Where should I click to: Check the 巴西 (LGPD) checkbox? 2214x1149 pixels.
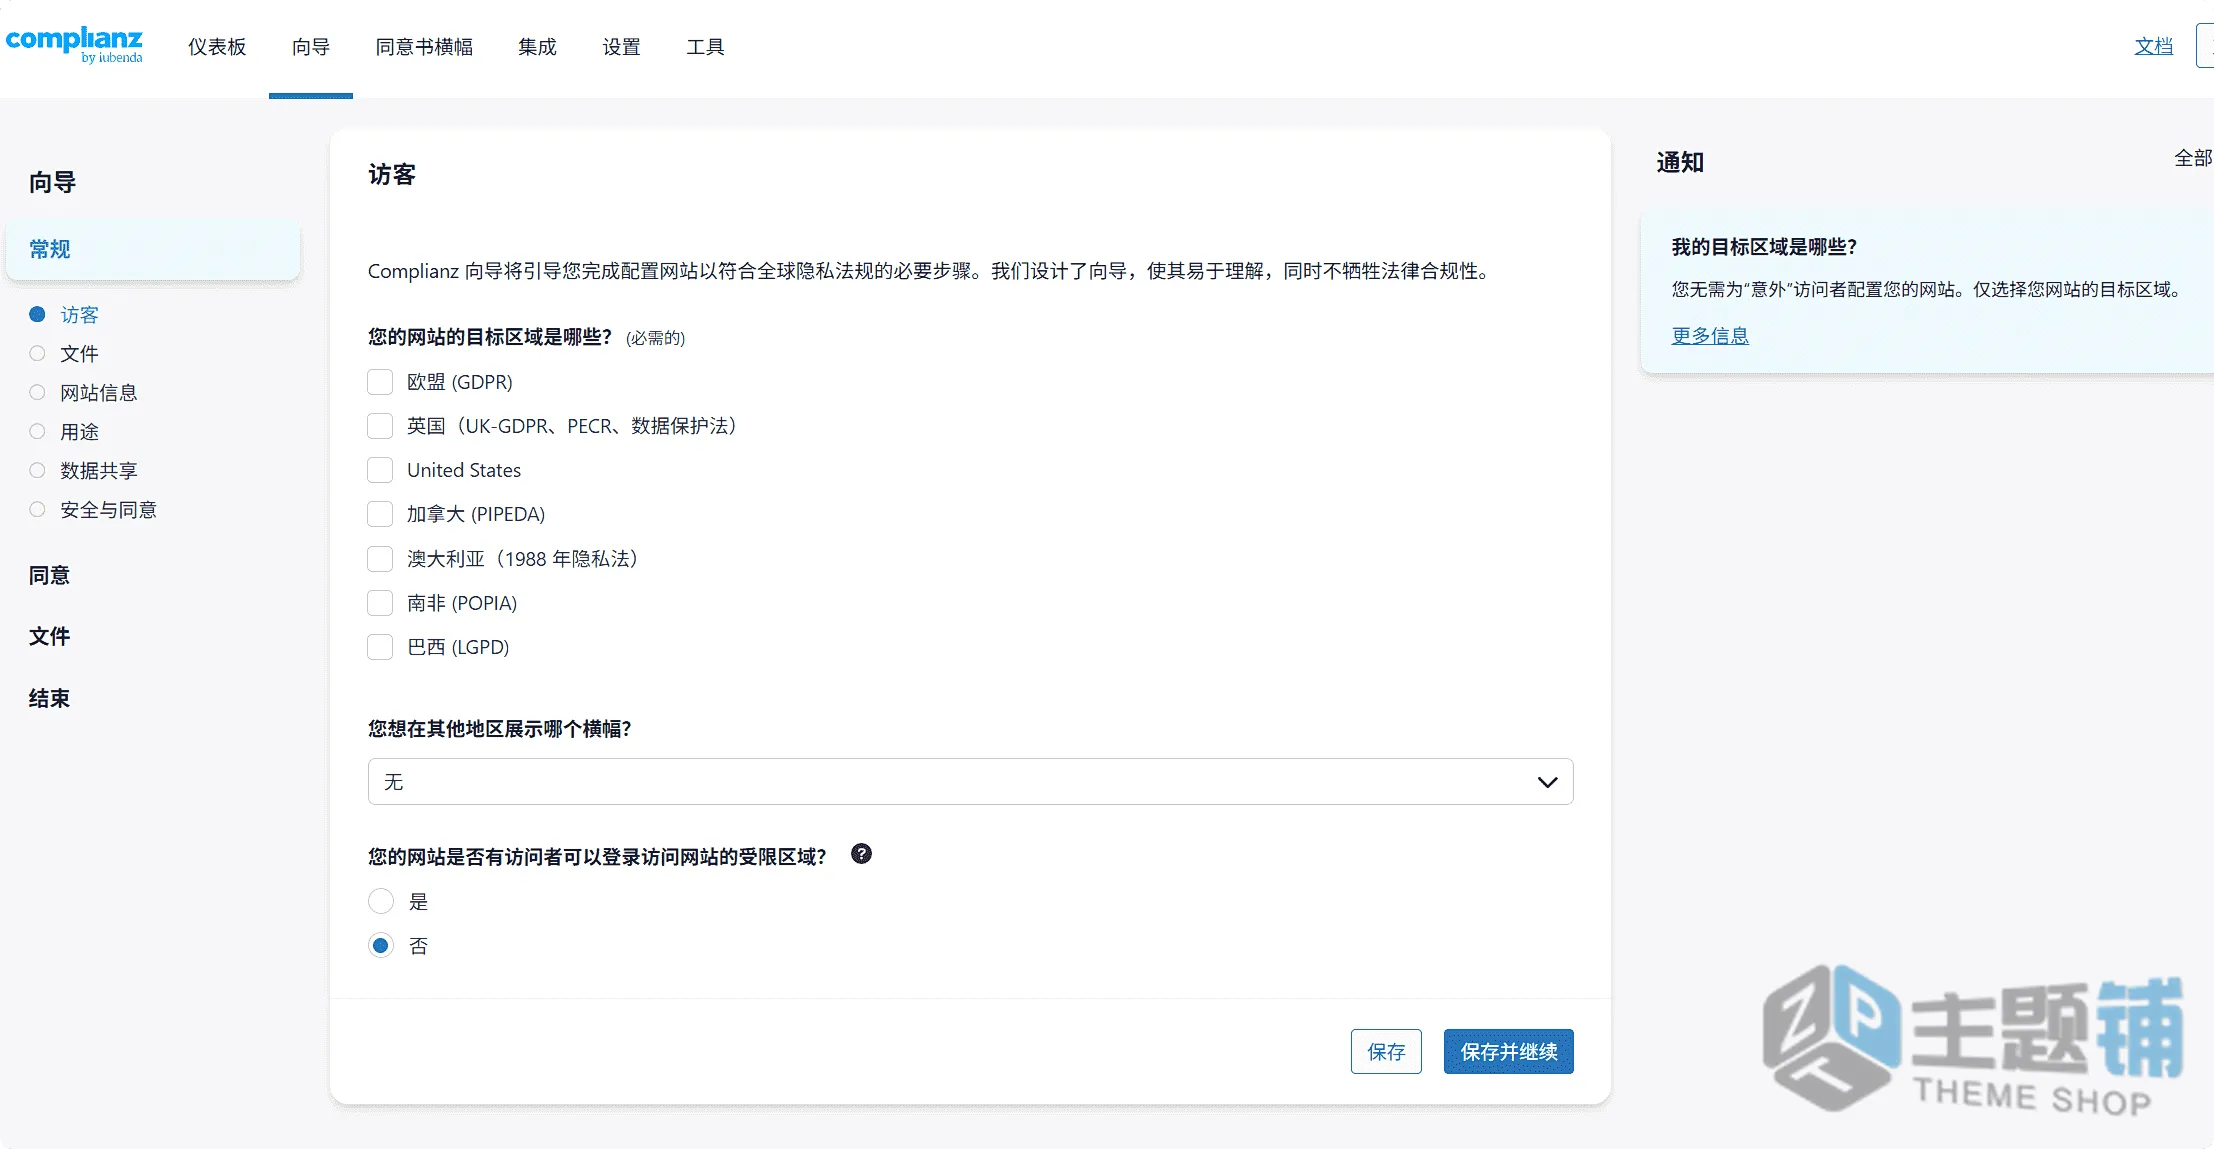380,647
